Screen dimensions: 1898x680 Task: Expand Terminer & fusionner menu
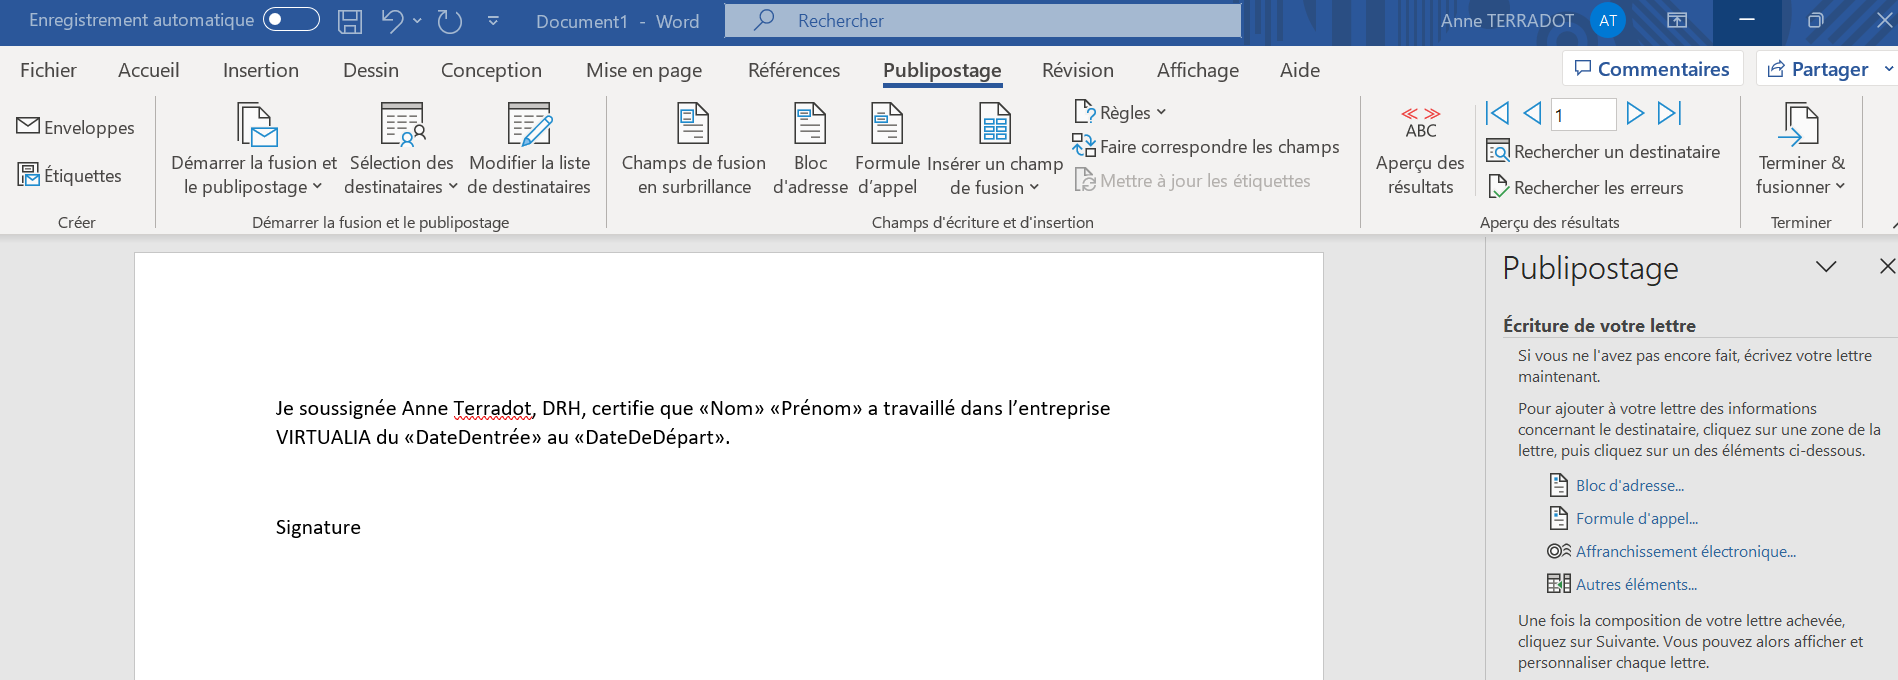(x=1801, y=148)
